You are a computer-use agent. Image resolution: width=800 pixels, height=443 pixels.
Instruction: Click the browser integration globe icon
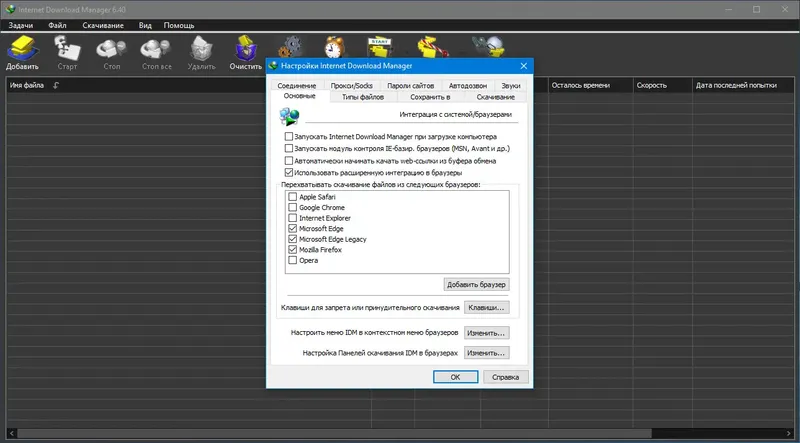coord(289,117)
